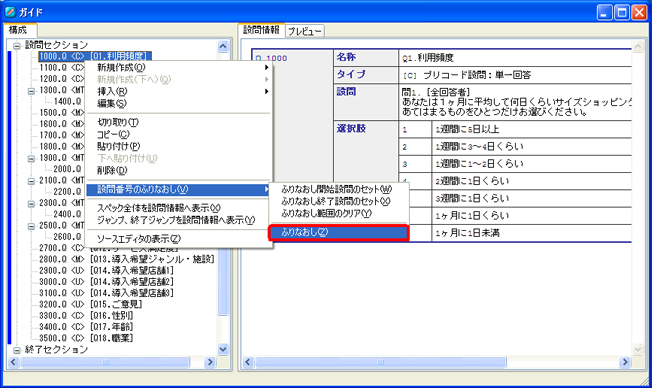652x388 pixels.
Task: Choose 削除(D) from context menu
Action: 179,171
